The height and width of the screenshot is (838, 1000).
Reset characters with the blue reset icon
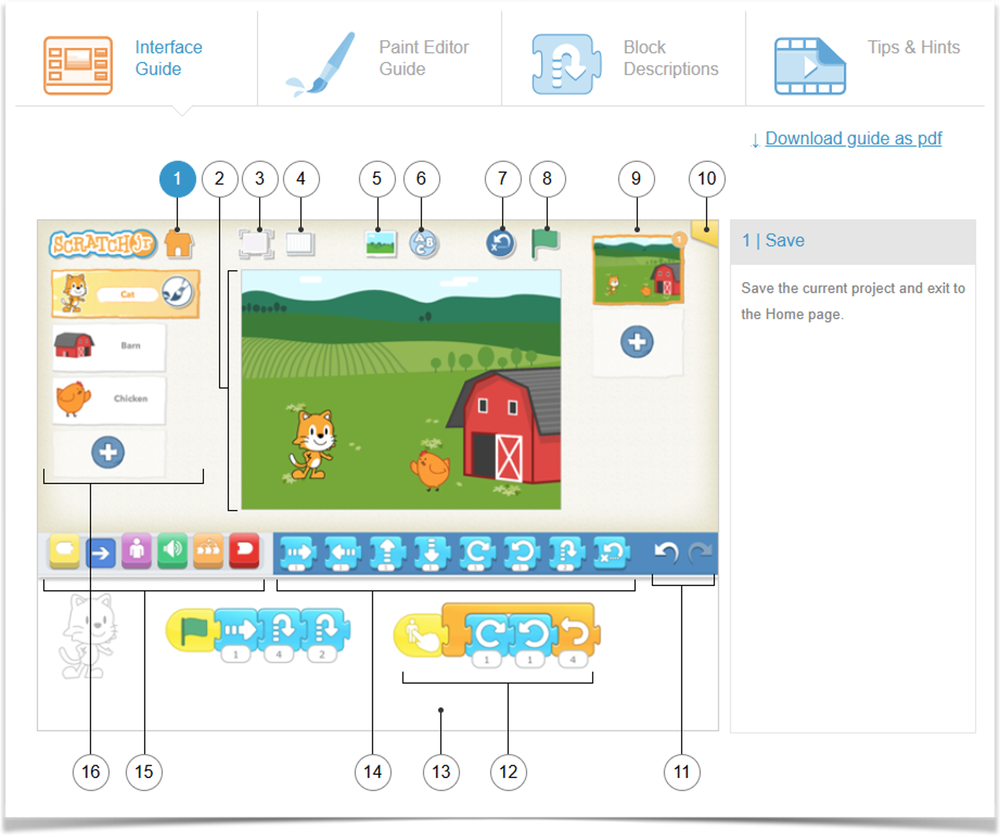[501, 241]
